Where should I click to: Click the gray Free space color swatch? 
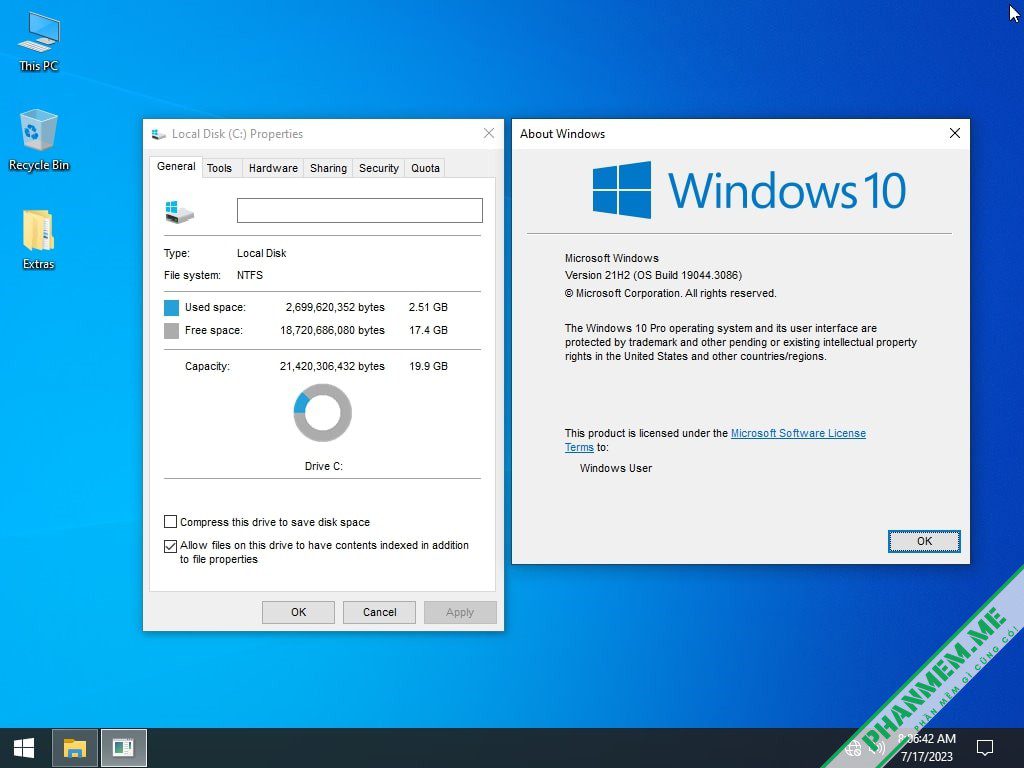tap(171, 331)
